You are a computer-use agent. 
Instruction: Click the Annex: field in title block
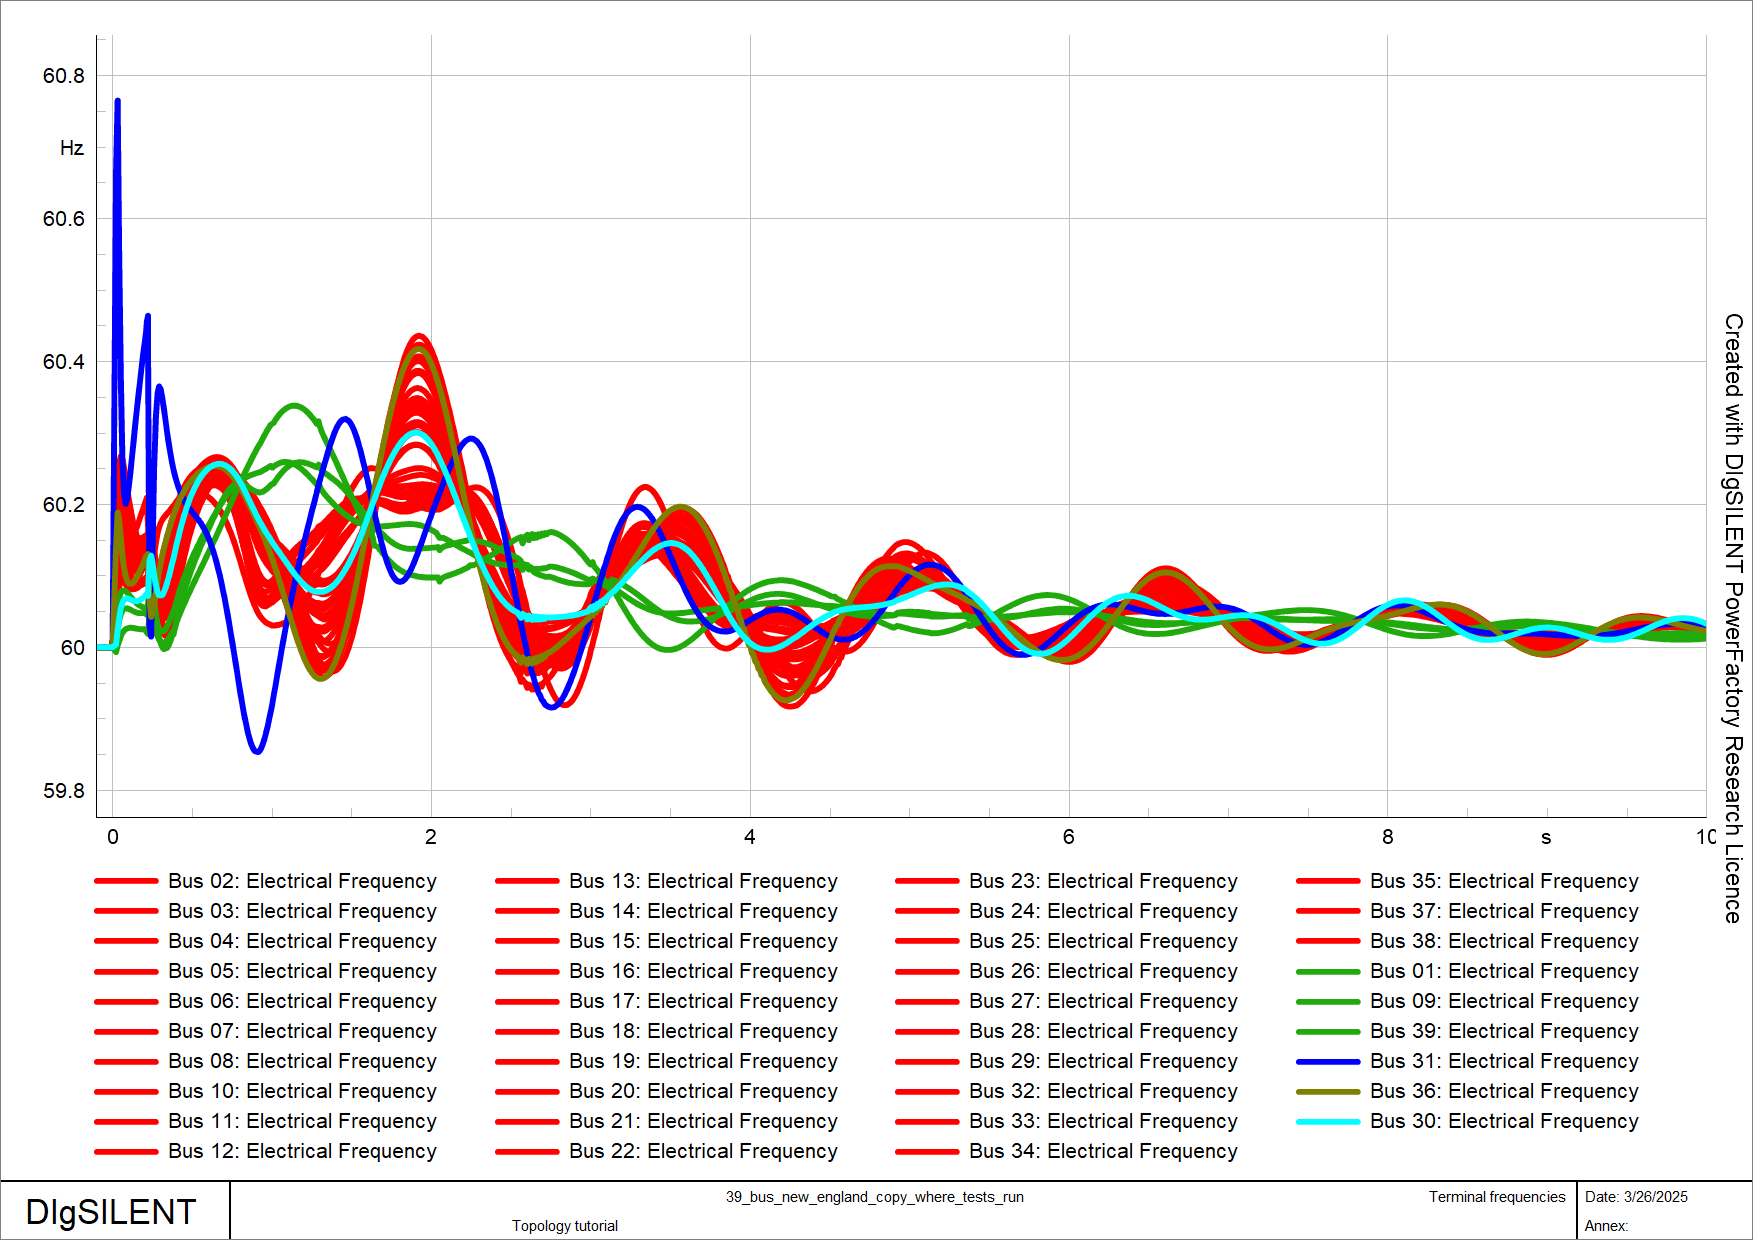[1606, 1226]
